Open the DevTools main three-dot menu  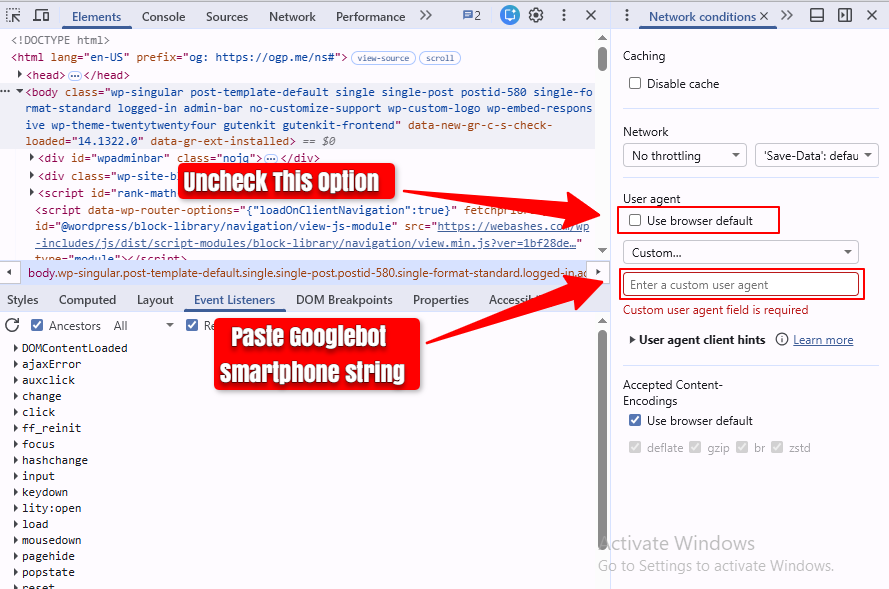[564, 15]
